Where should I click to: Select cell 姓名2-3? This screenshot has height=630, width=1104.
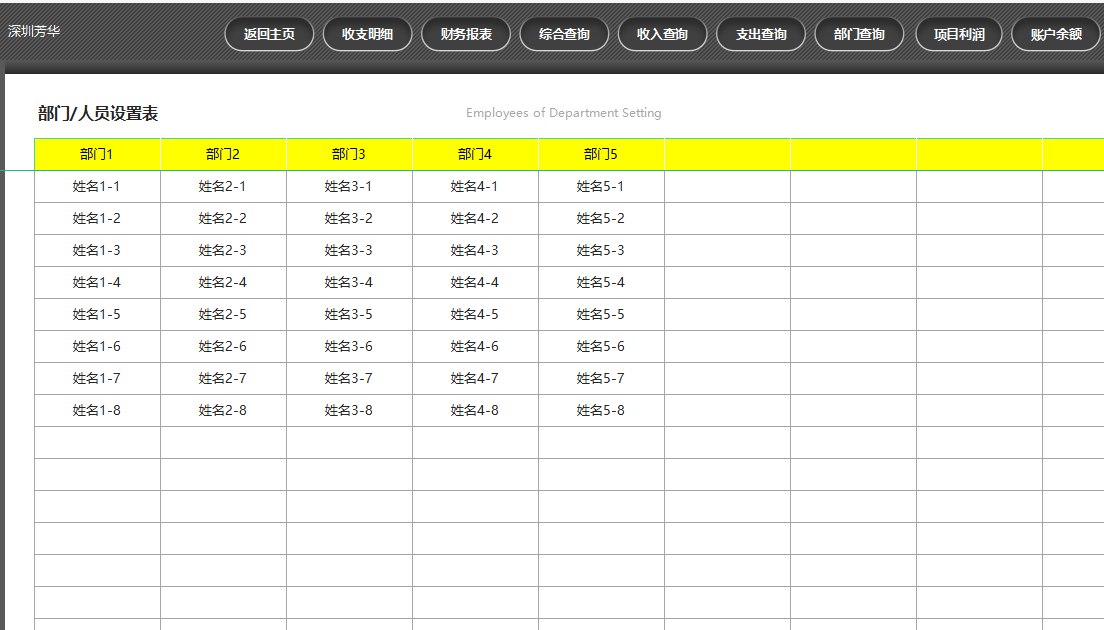[223, 251]
